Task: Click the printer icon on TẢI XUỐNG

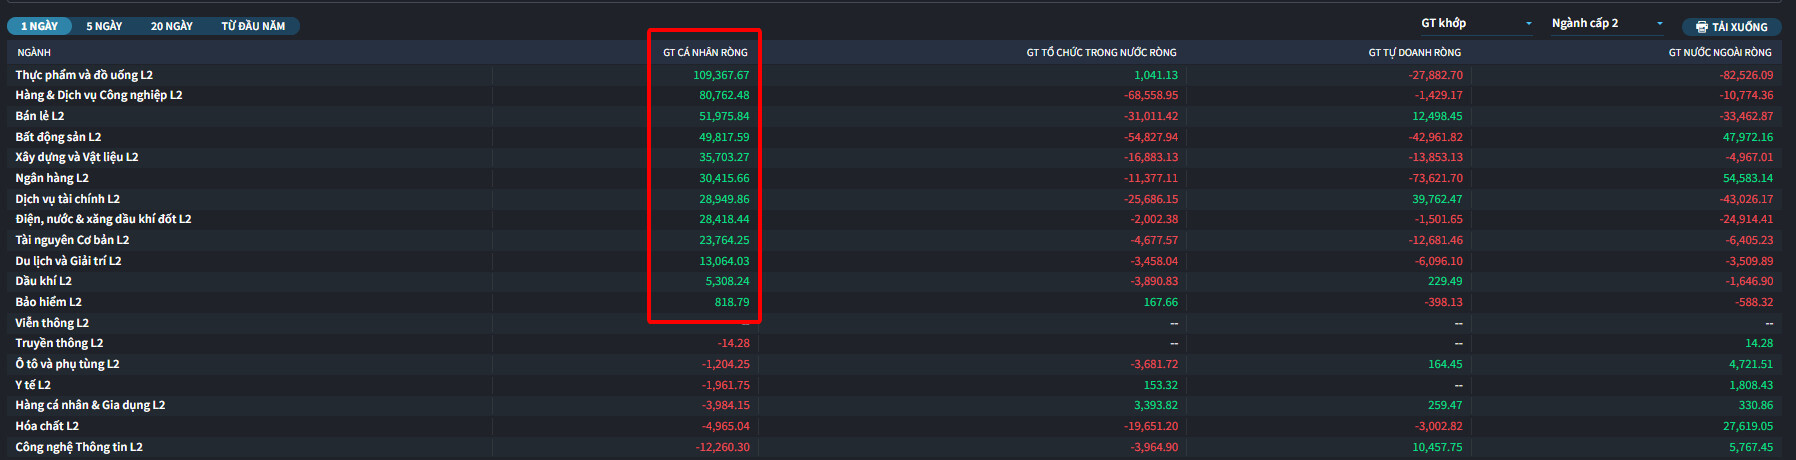Action: pyautogui.click(x=1702, y=27)
